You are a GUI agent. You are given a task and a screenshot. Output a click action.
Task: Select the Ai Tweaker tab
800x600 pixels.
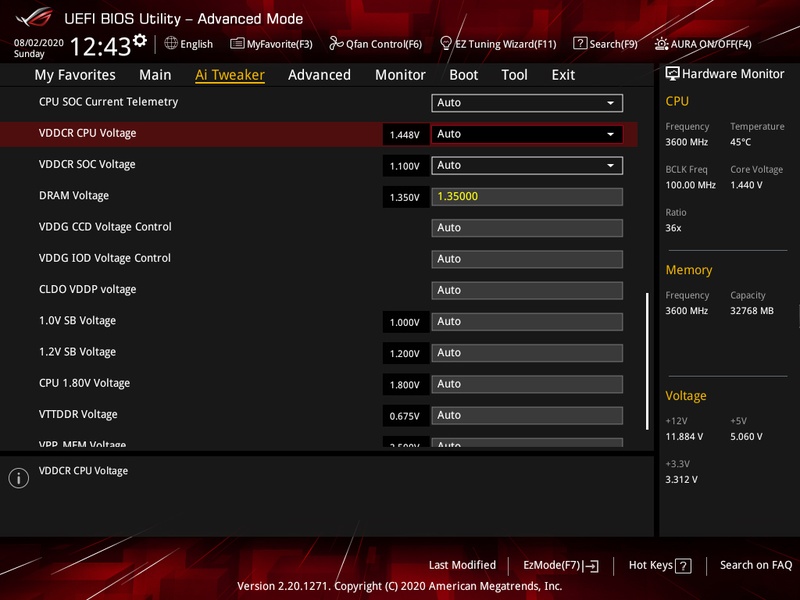(230, 75)
